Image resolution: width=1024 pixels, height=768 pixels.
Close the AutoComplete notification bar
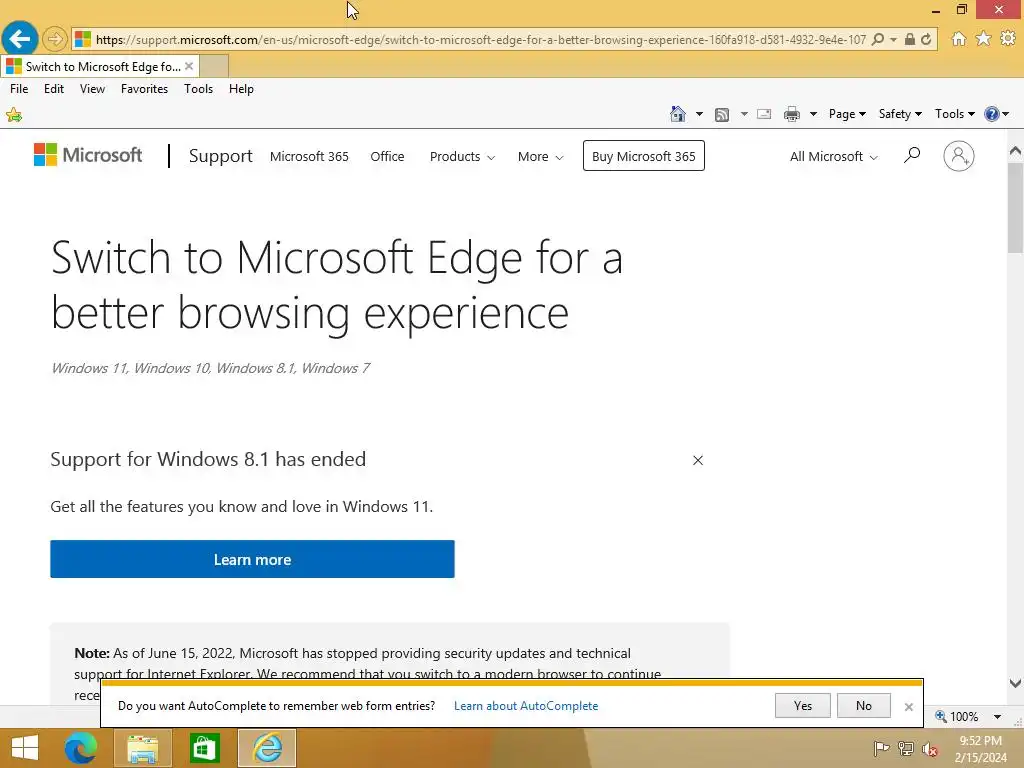coord(908,707)
